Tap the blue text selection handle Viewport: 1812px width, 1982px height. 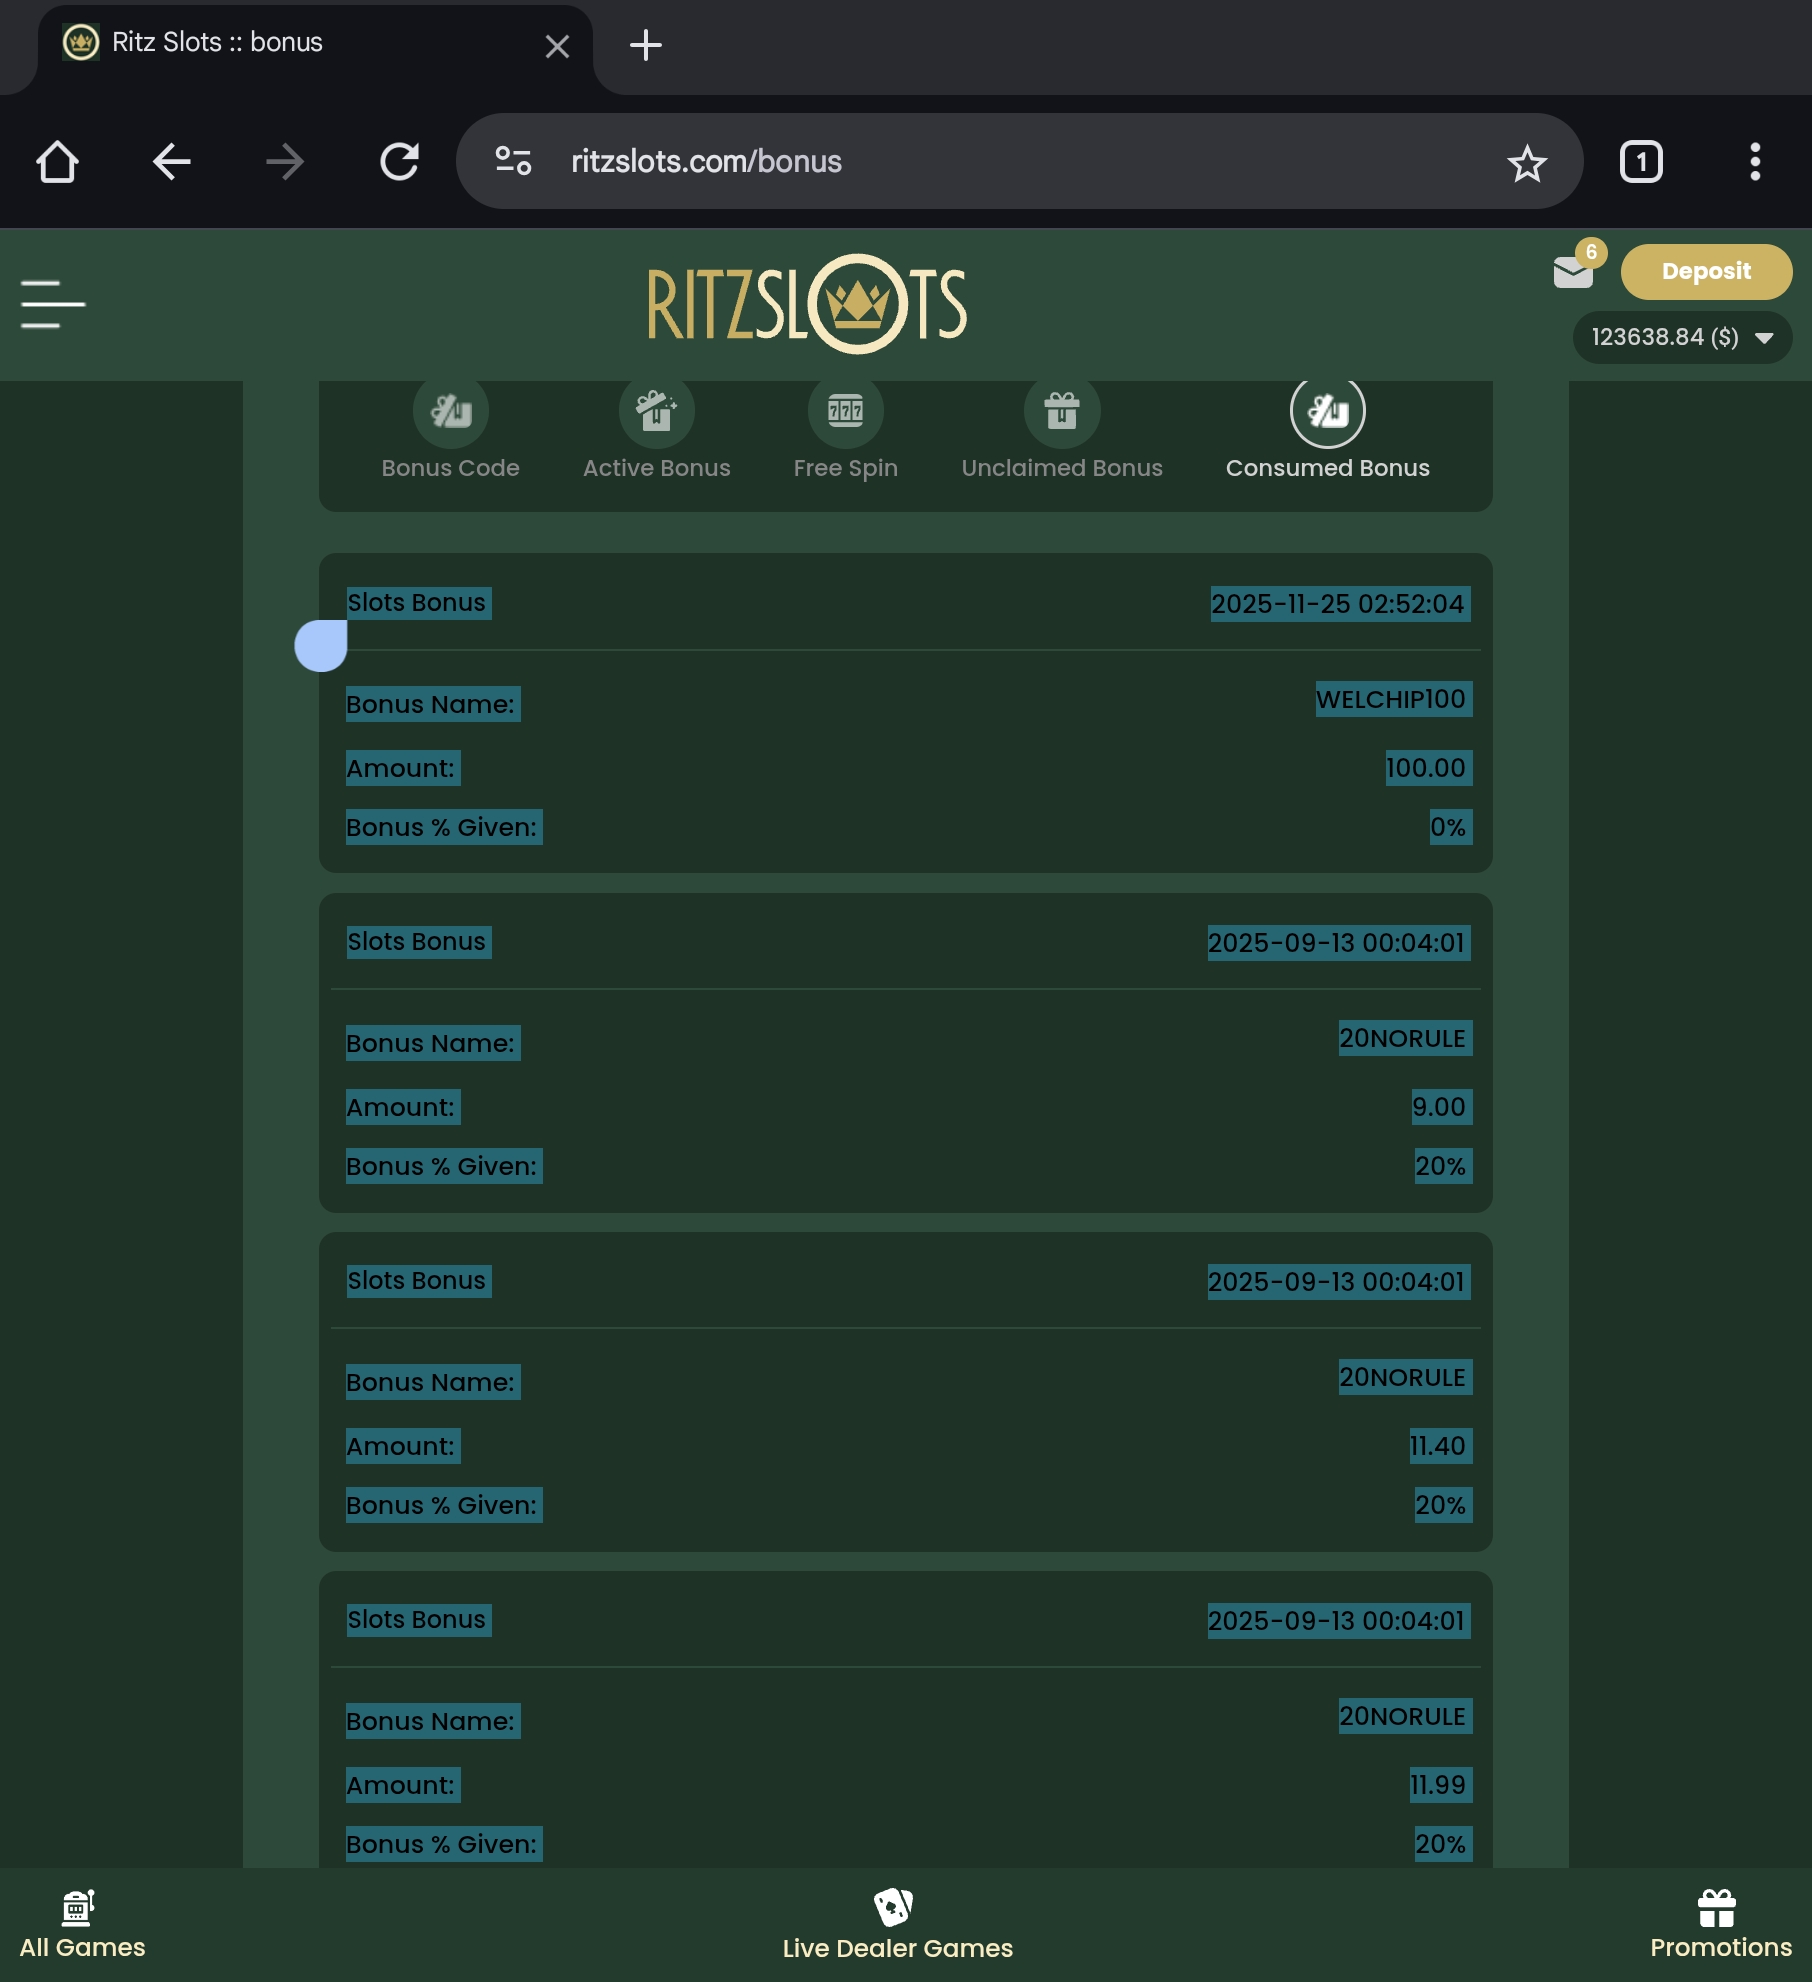321,646
